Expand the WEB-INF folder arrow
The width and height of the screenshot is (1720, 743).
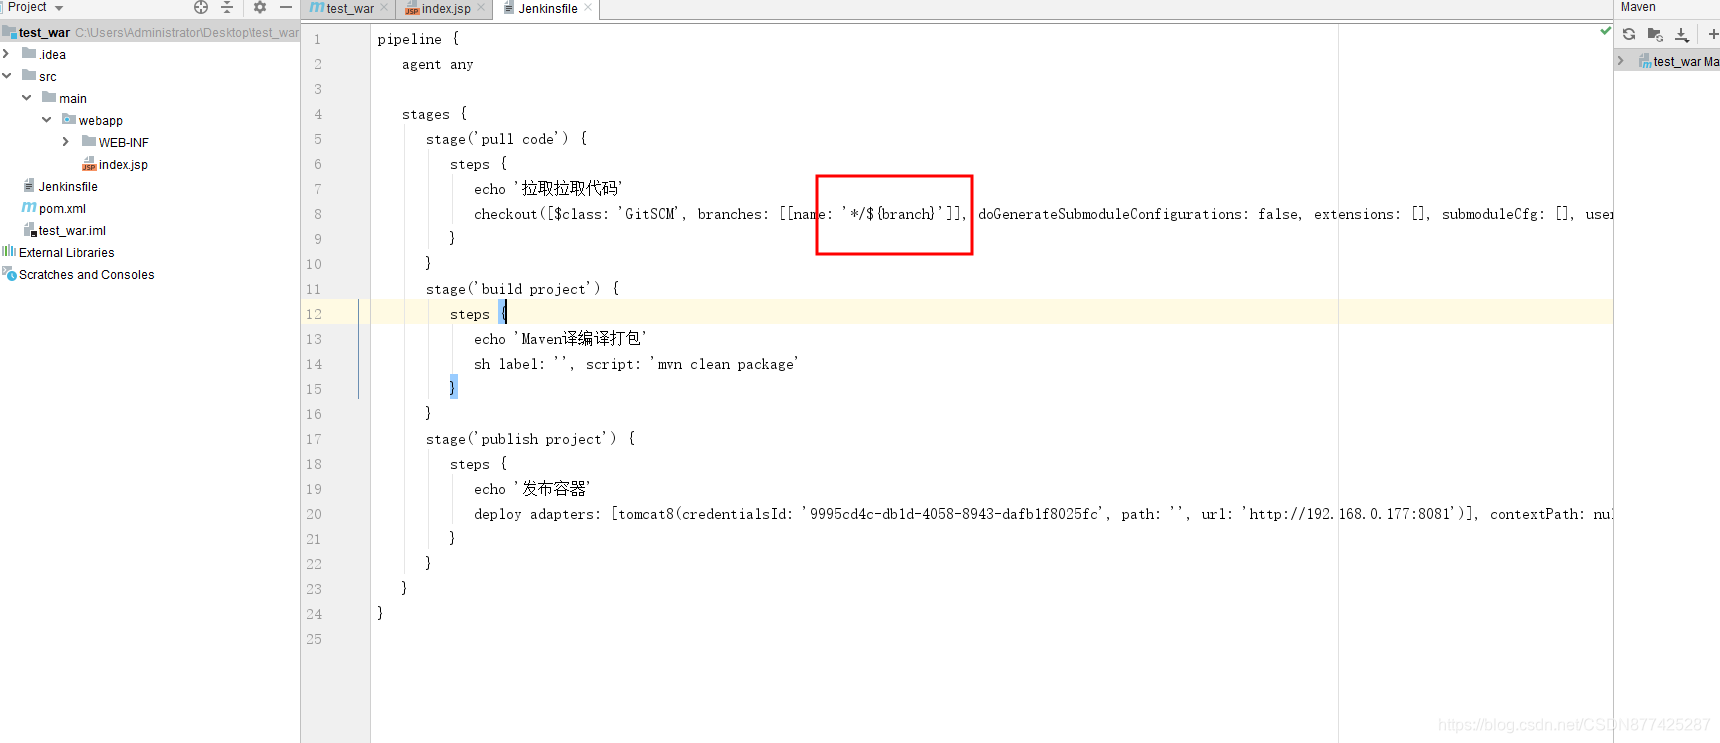[67, 142]
